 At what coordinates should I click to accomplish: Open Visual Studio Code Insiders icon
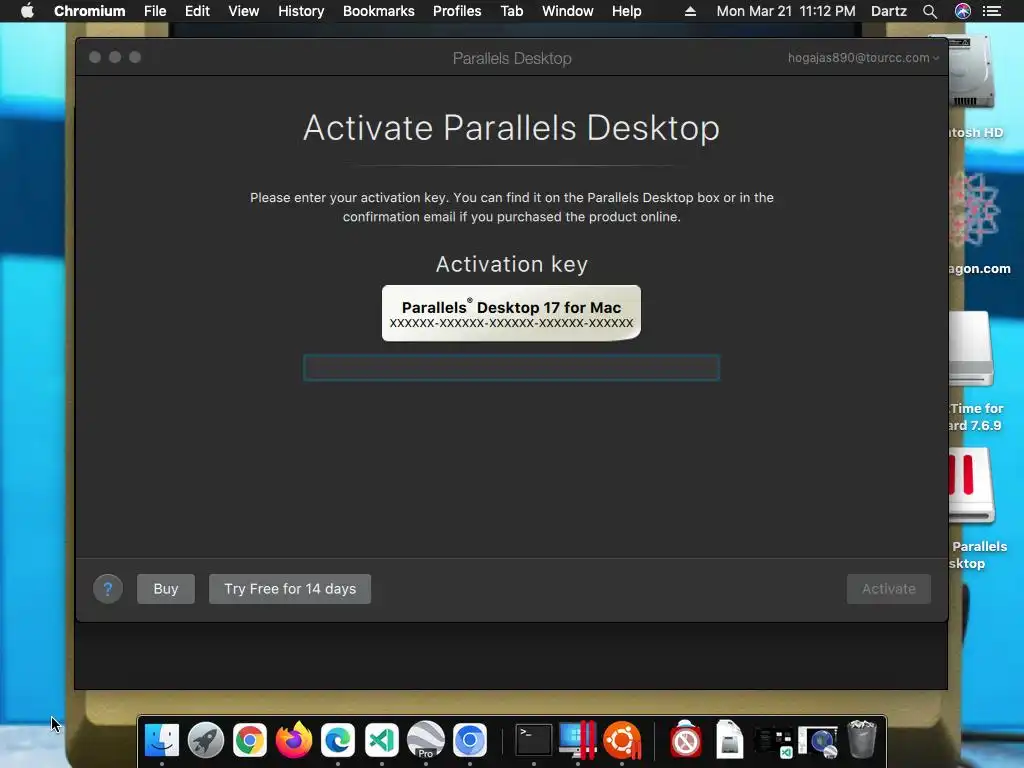pyautogui.click(x=382, y=740)
